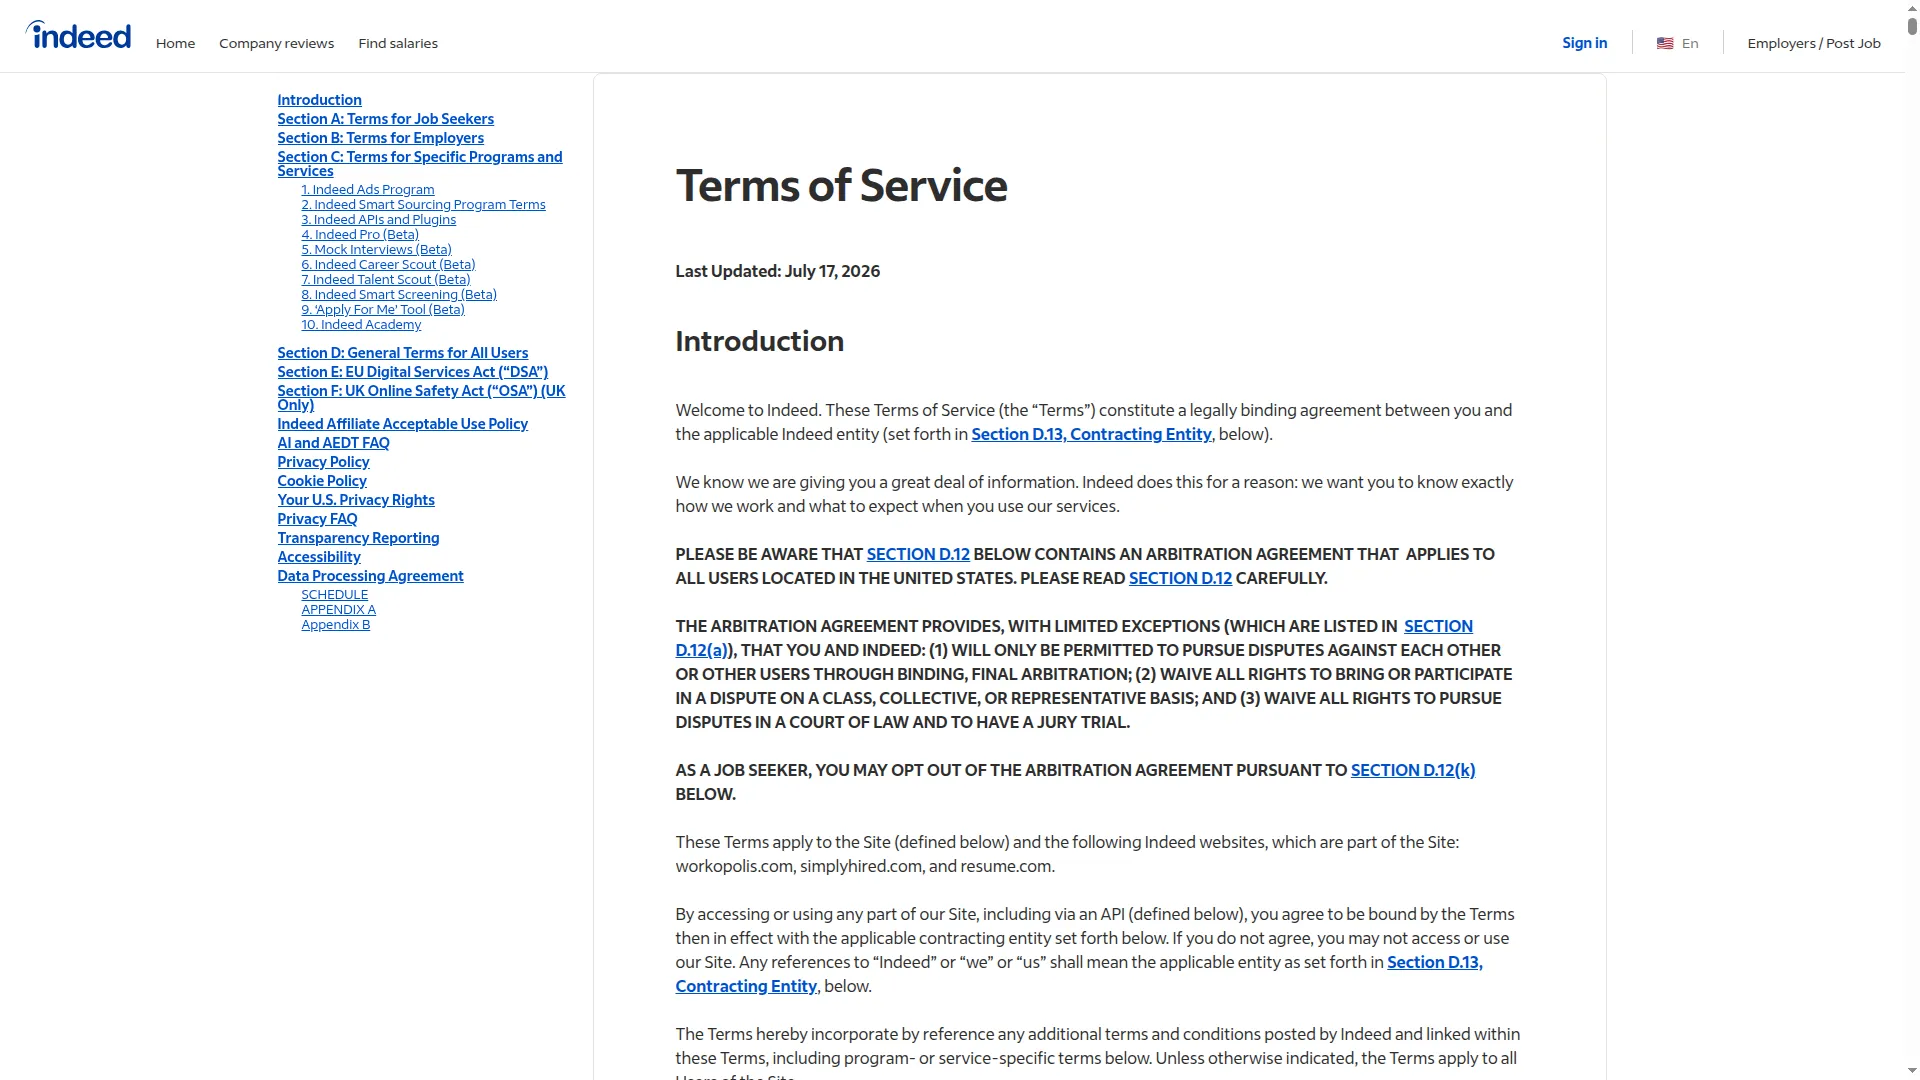The image size is (1920, 1080).
Task: Select 7. Indeed Talent Scout (Beta)
Action: point(385,280)
